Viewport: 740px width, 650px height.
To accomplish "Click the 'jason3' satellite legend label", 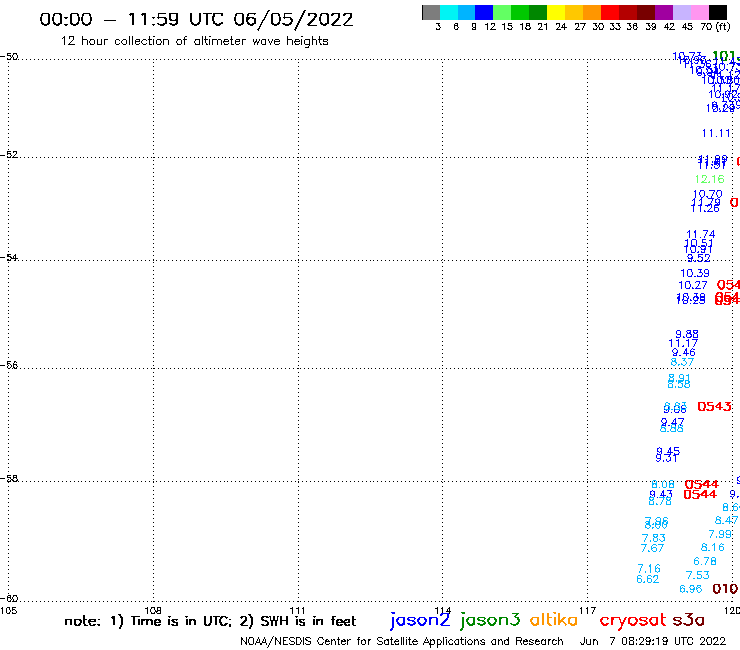I will [490, 620].
